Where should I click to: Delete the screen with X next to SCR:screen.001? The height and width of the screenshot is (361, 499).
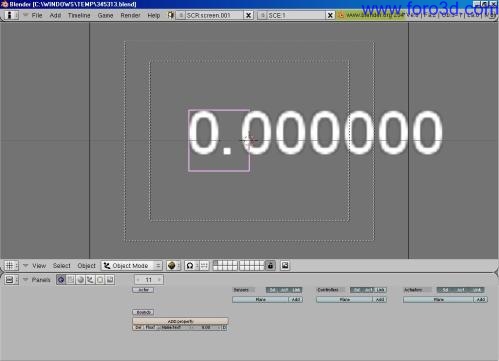tap(249, 15)
